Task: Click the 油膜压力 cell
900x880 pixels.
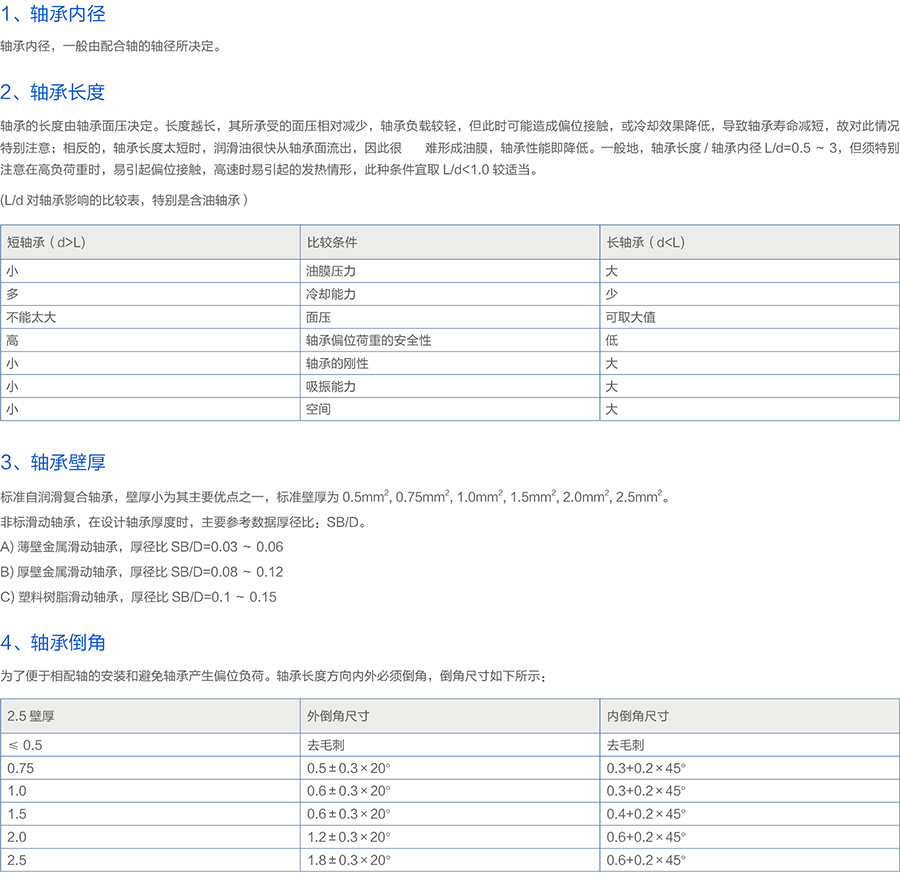Action: pyautogui.click(x=450, y=271)
